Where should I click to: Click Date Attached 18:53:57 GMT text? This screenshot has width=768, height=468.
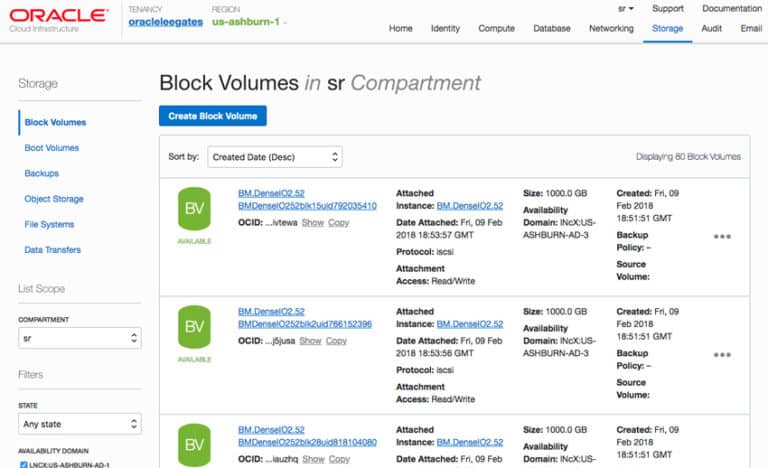[449, 229]
